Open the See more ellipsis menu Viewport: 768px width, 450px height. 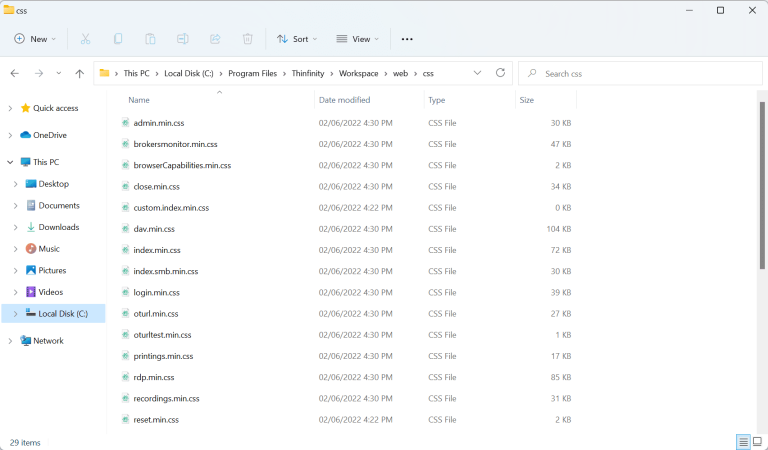pyautogui.click(x=407, y=39)
